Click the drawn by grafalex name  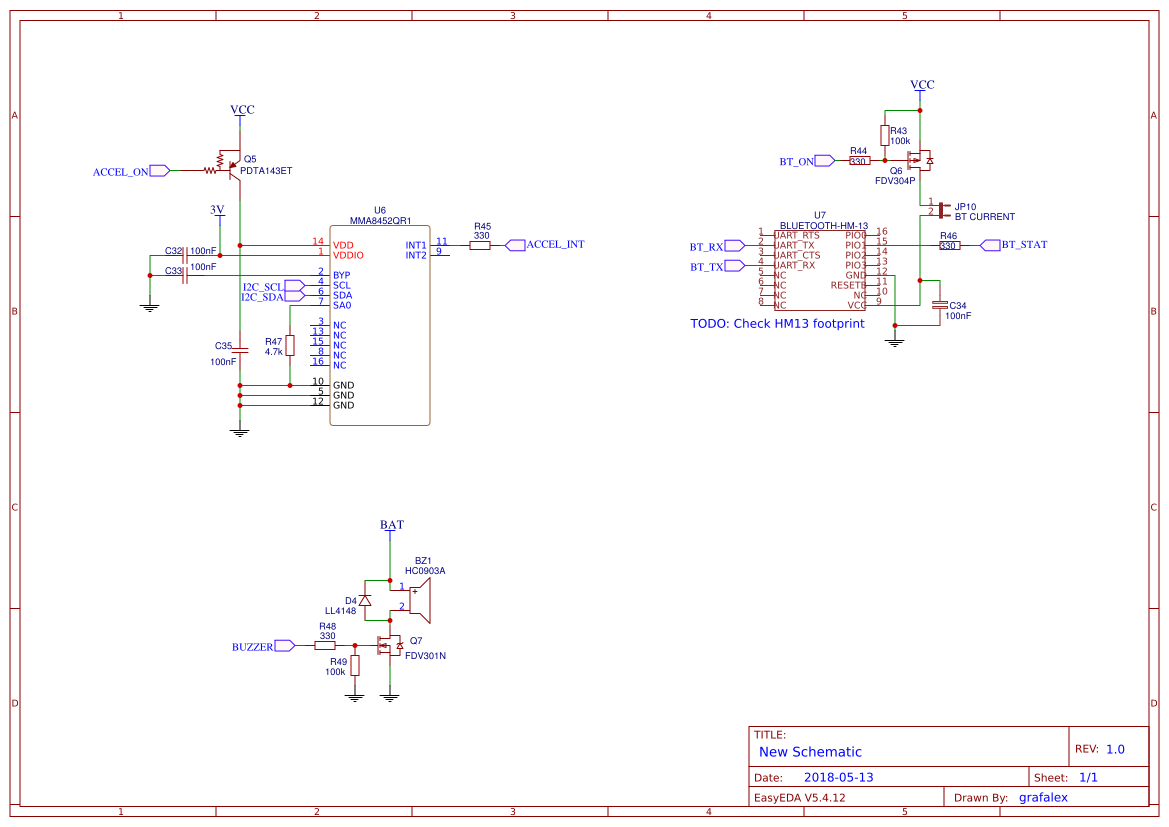click(x=1044, y=797)
